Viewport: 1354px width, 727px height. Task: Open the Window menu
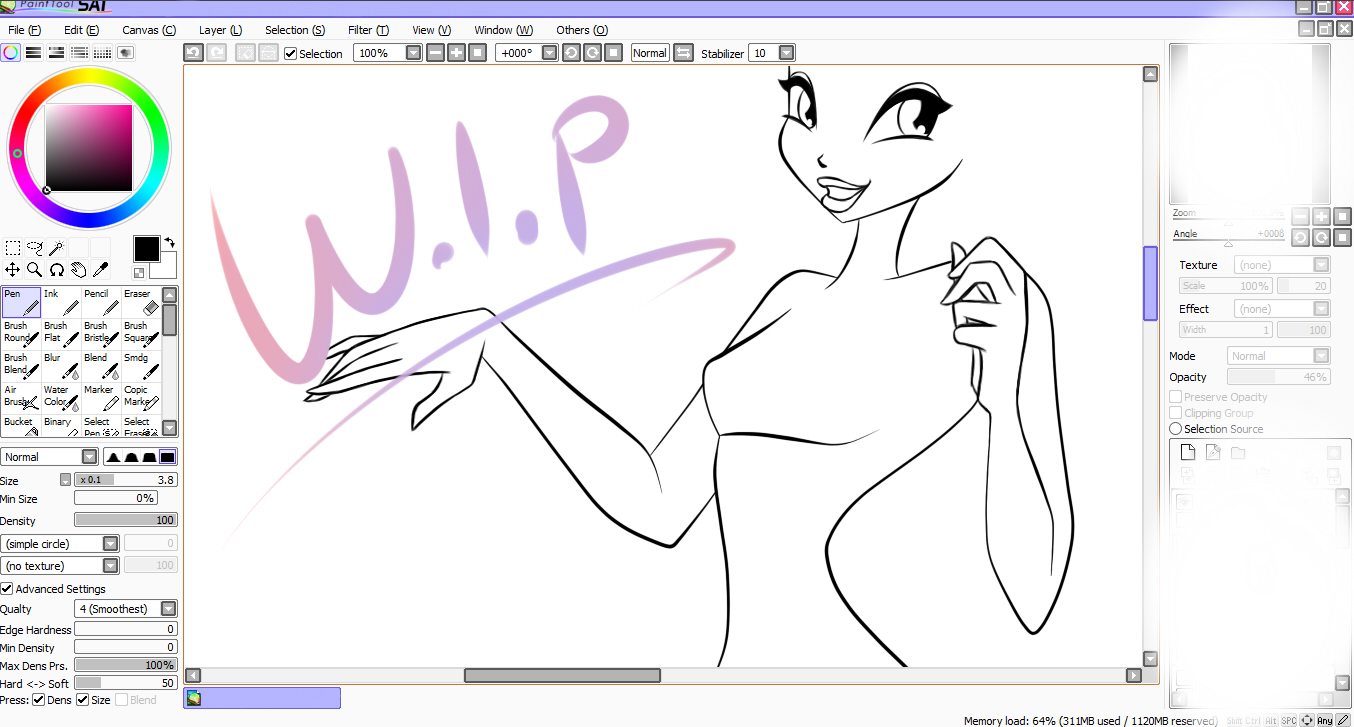[x=503, y=30]
